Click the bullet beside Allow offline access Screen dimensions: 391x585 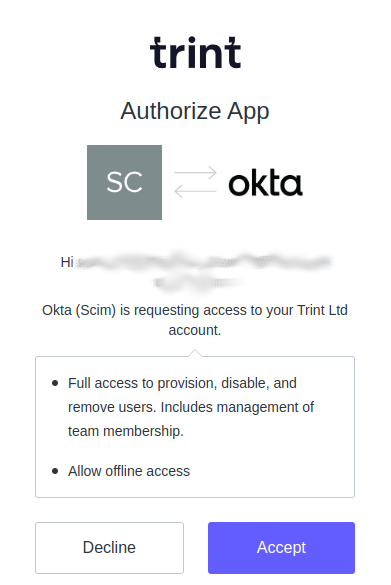(x=55, y=471)
